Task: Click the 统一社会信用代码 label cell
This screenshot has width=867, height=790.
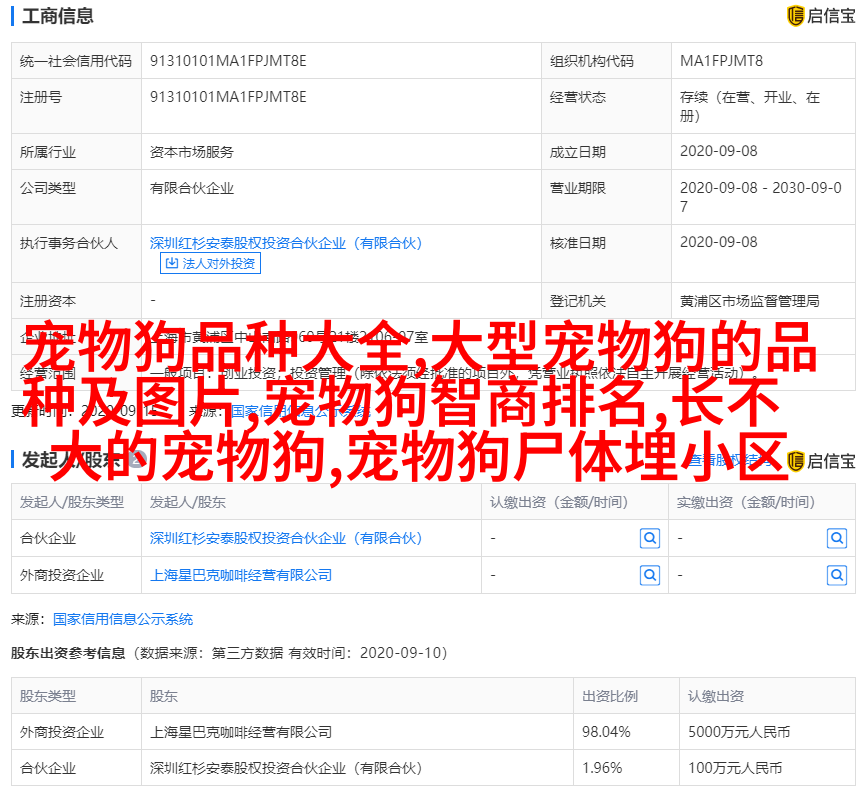Action: pyautogui.click(x=76, y=61)
